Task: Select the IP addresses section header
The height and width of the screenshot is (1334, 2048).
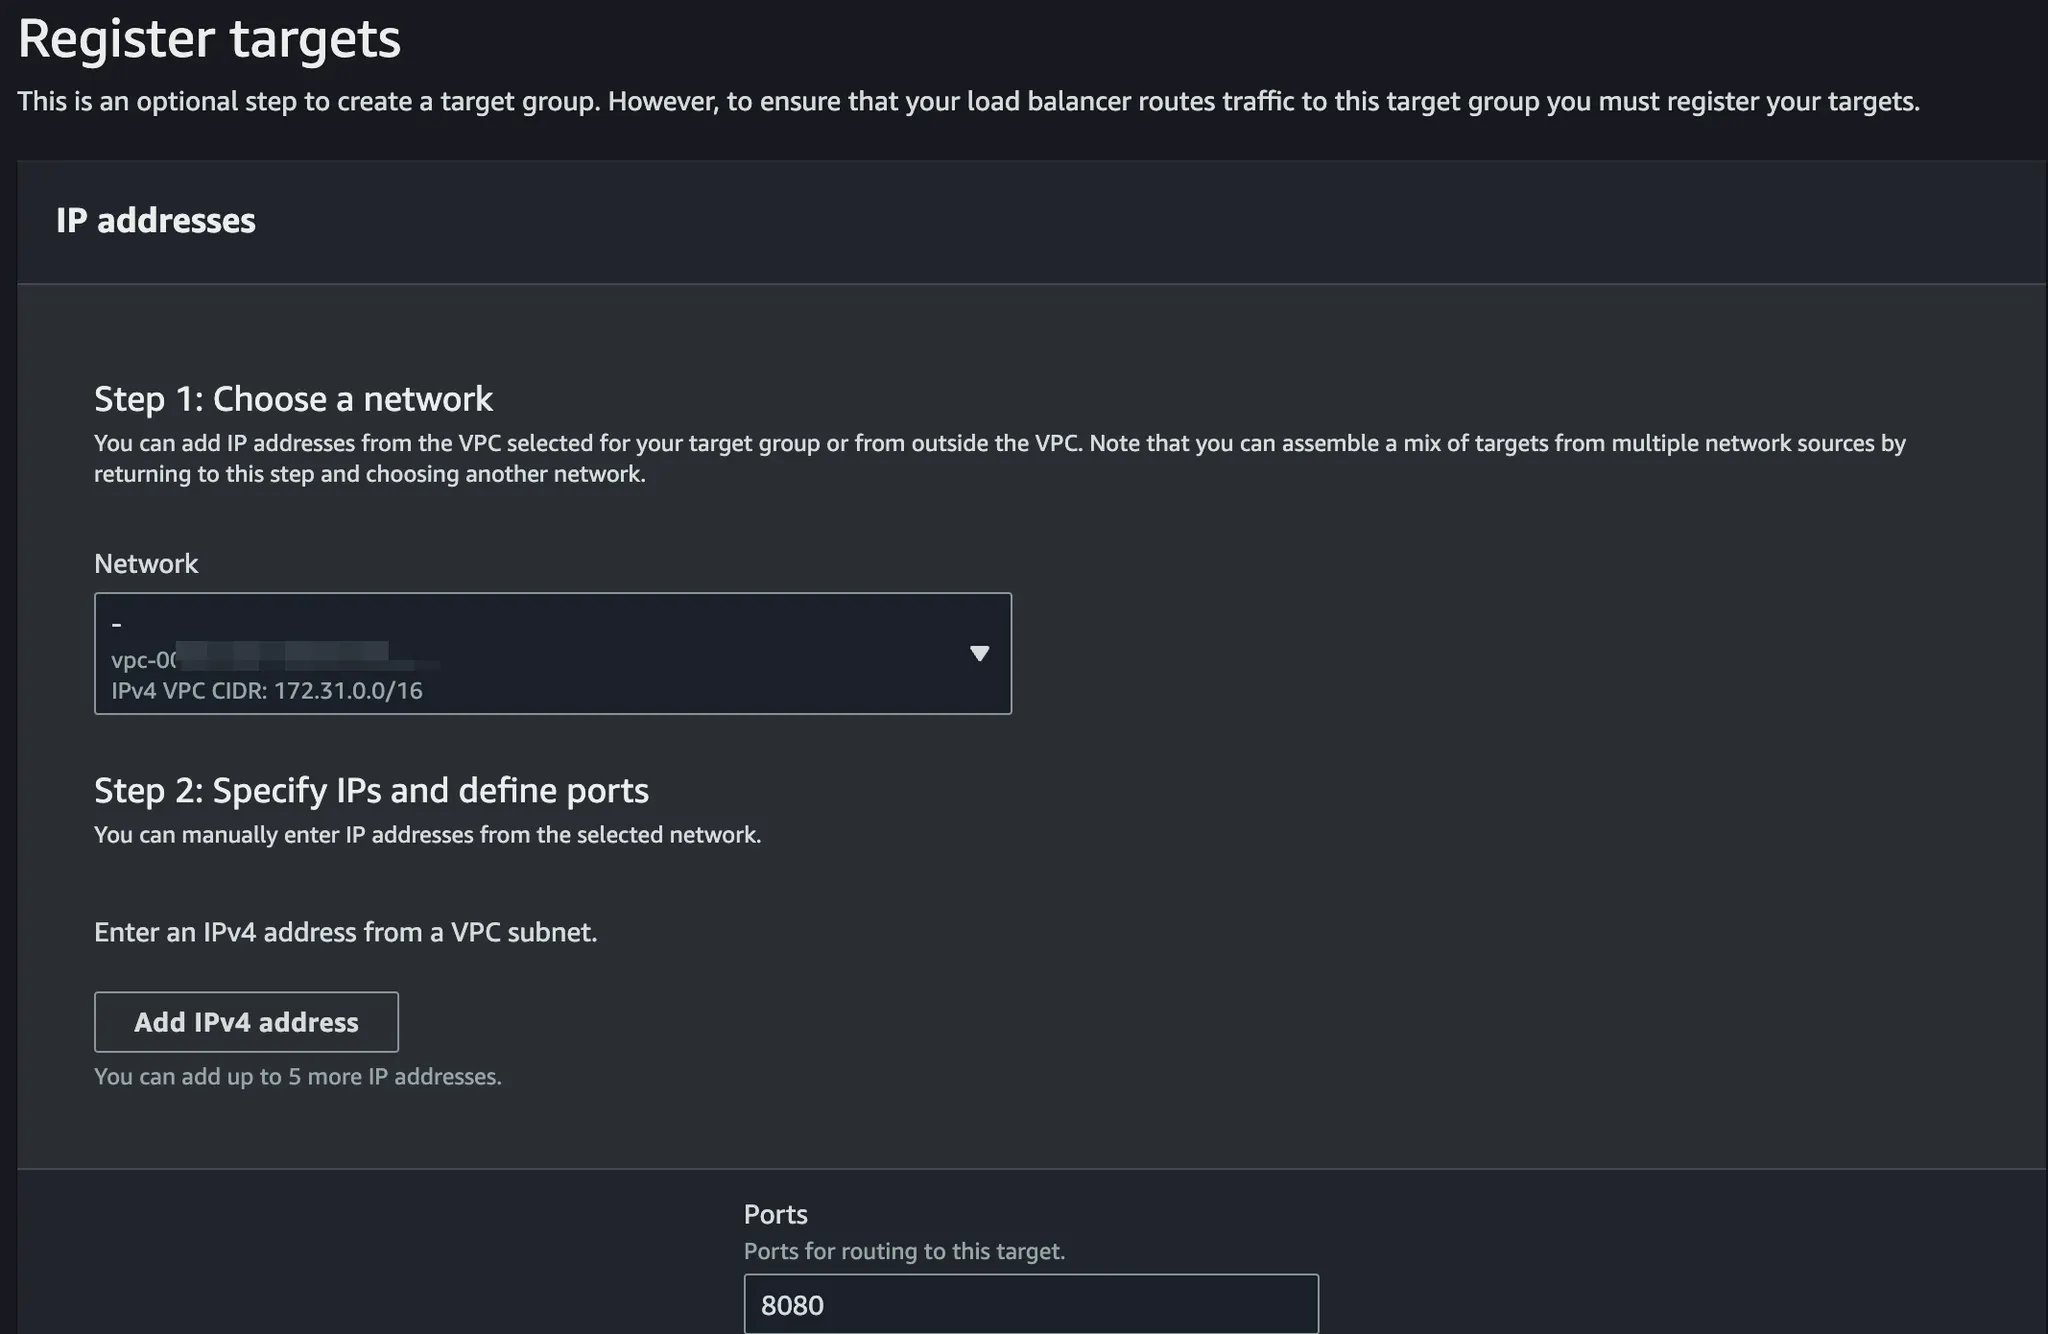Action: 156,221
